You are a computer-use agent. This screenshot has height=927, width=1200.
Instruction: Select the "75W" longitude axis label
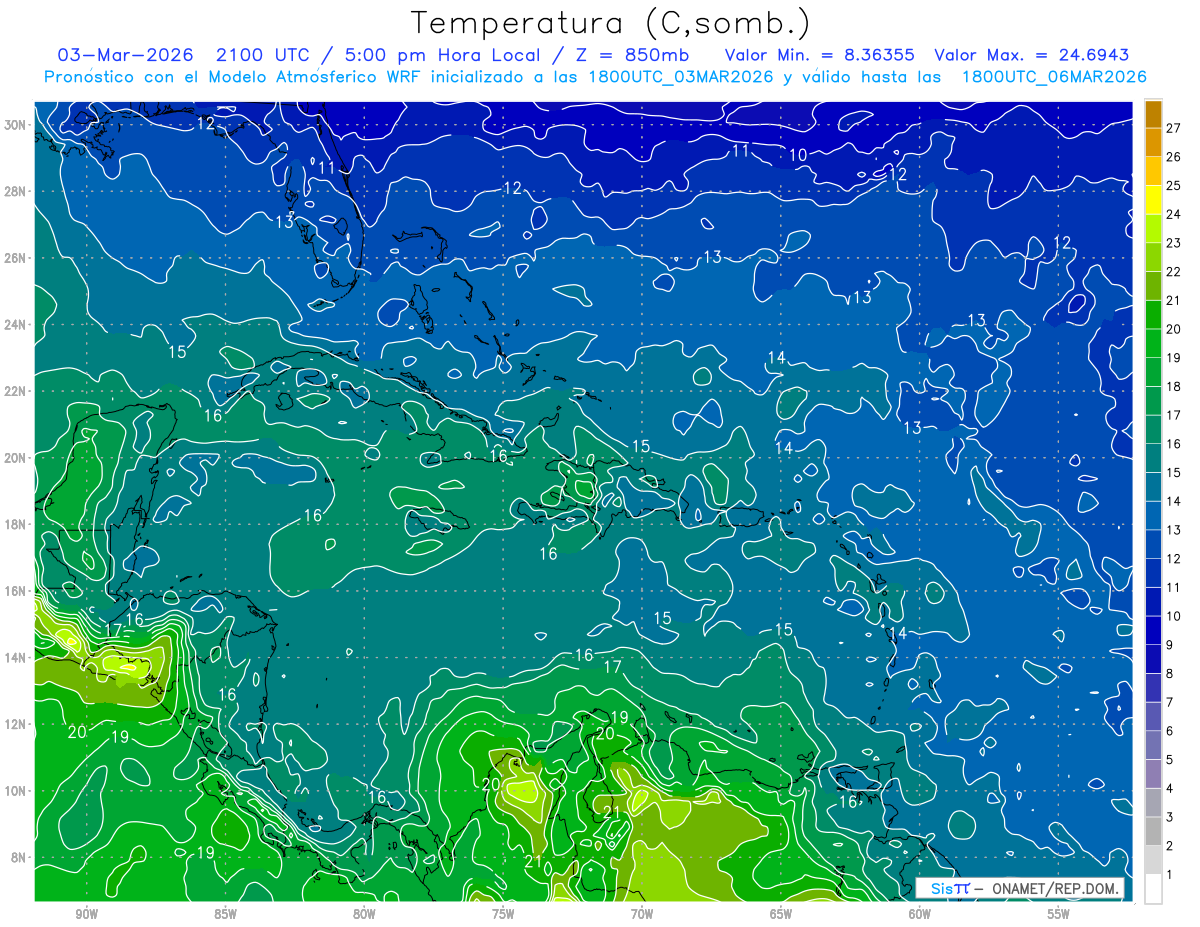[x=503, y=914]
